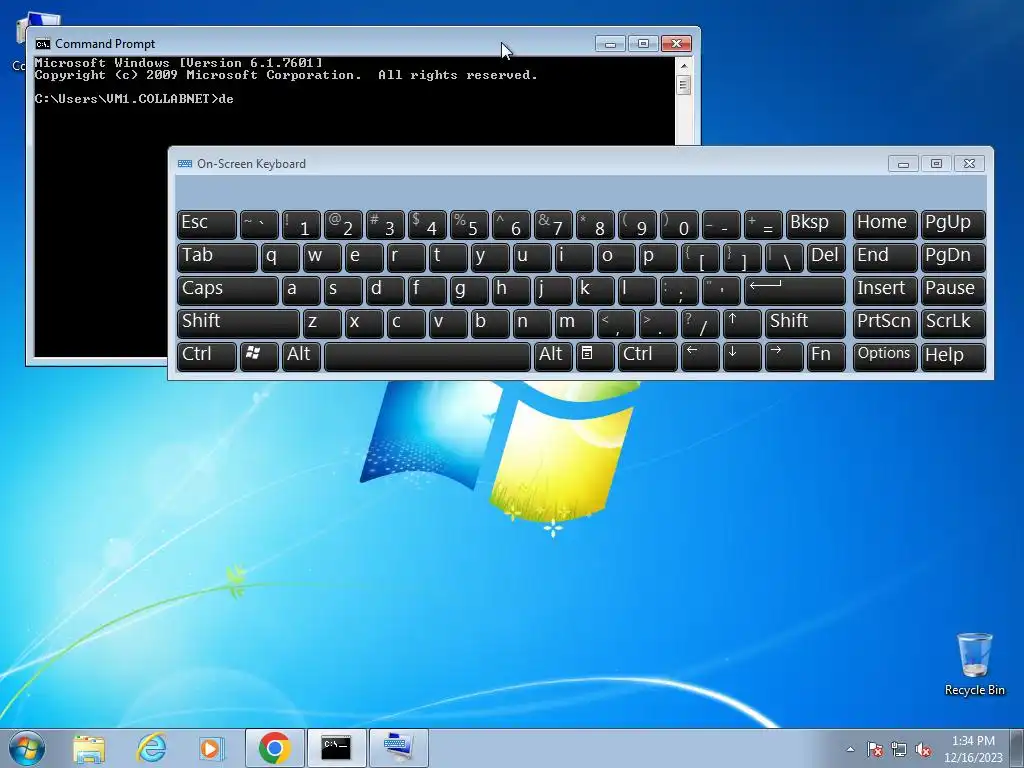Click the equals/plus key
The width and height of the screenshot is (1024, 768).
tap(762, 224)
